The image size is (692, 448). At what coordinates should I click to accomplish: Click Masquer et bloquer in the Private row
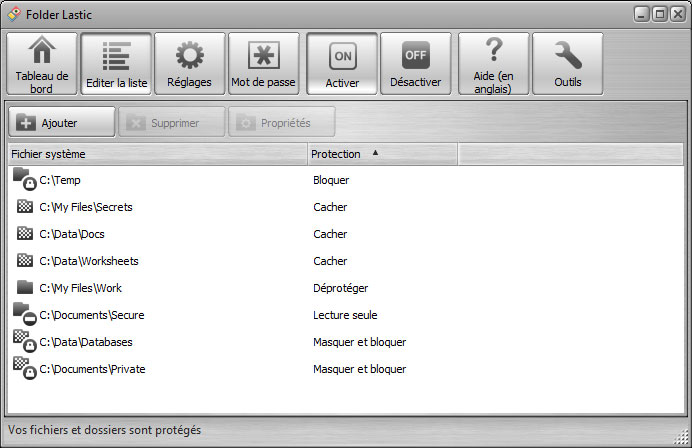point(360,369)
